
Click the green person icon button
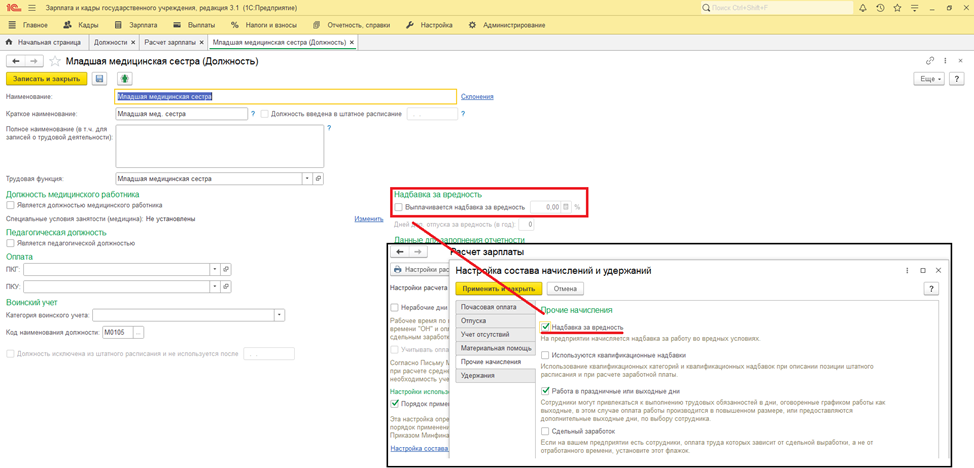pos(125,79)
